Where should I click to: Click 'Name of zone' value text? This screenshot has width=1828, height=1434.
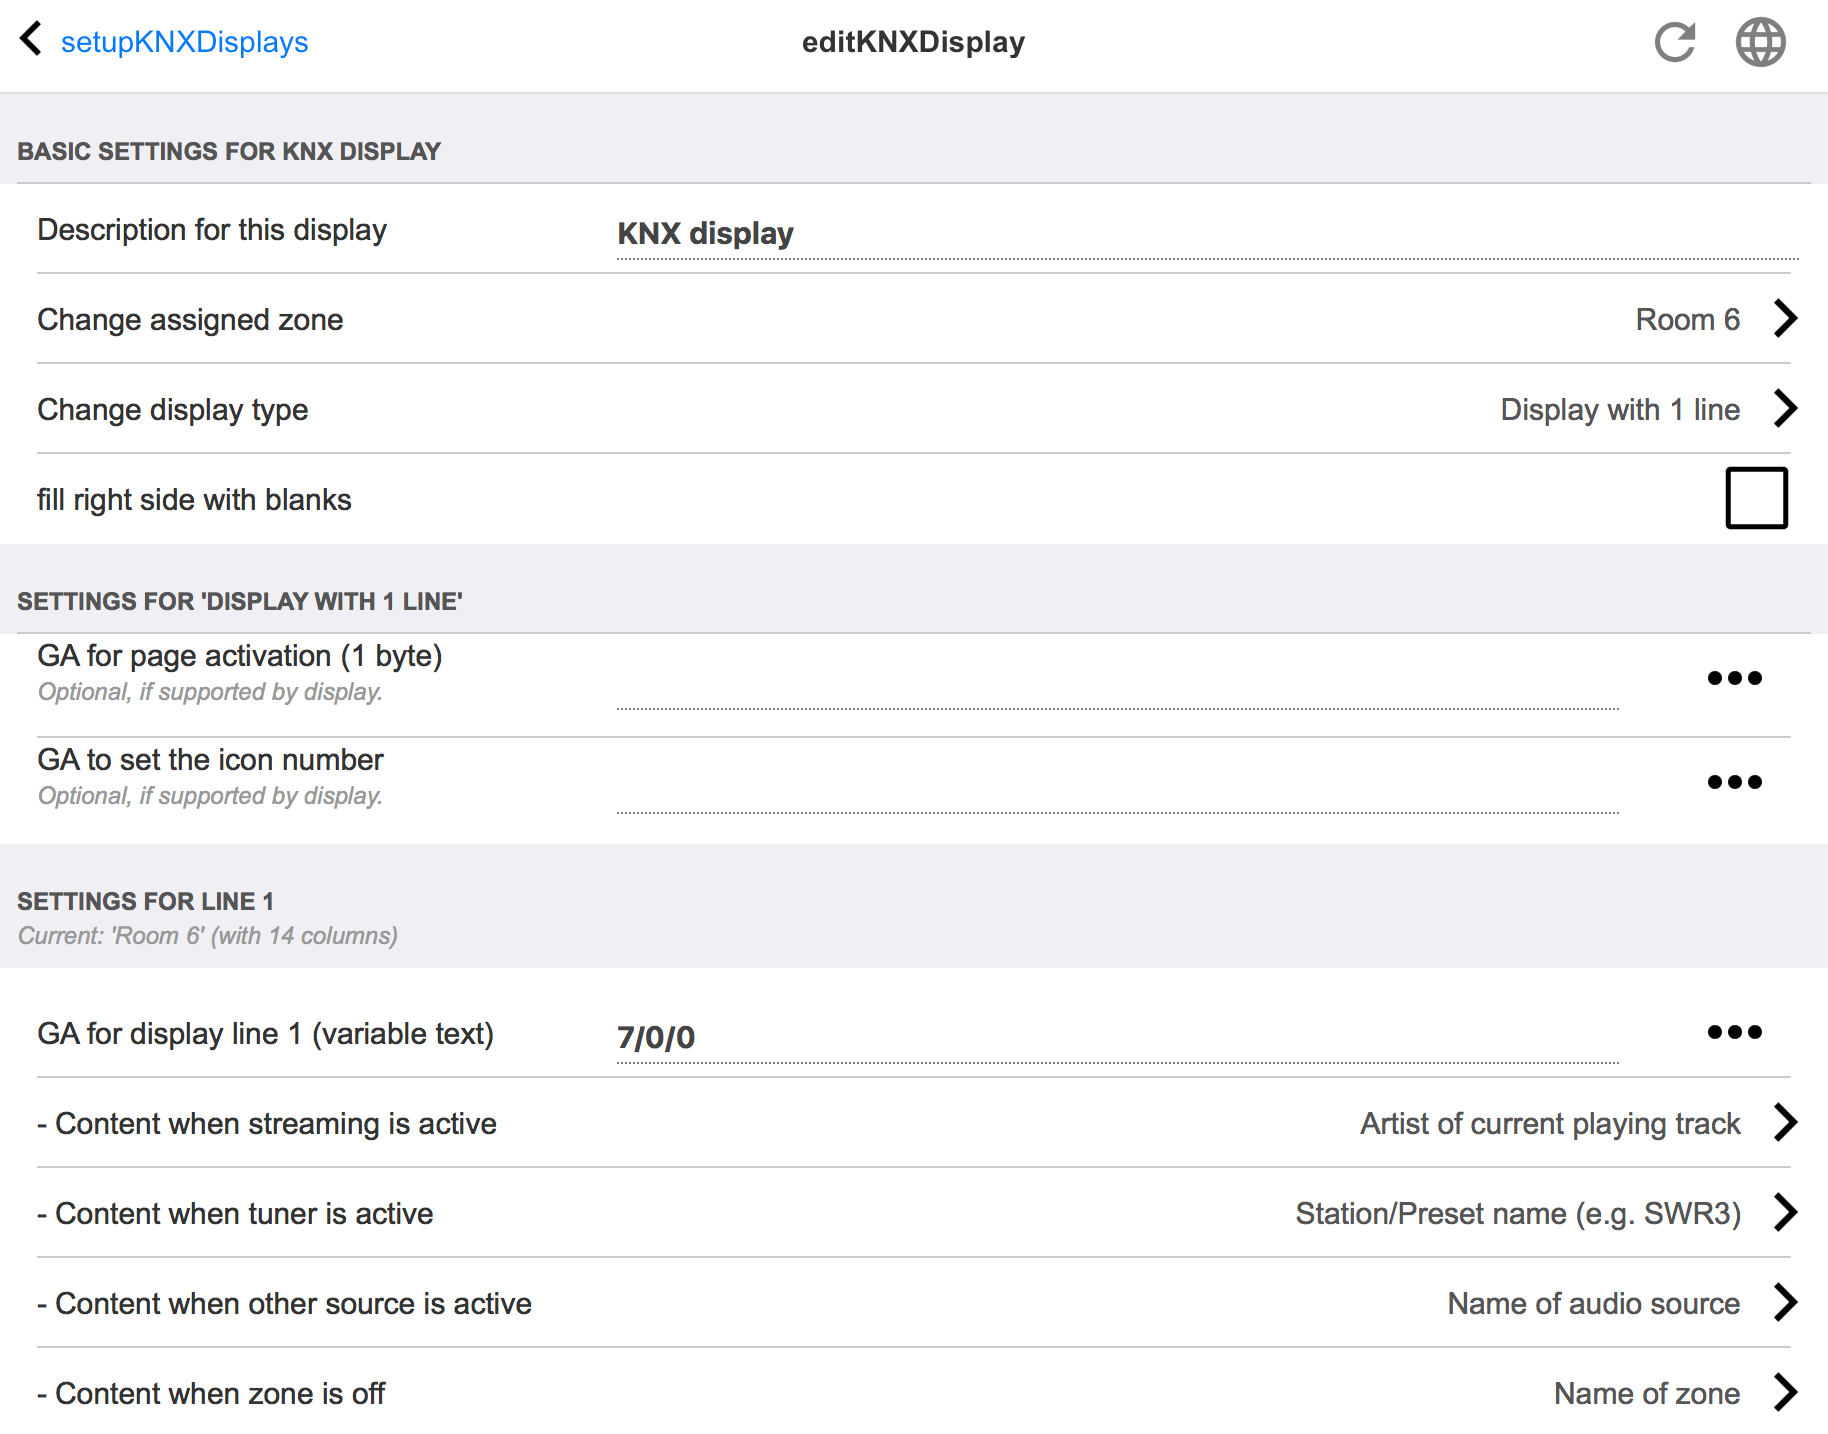(x=1647, y=1394)
